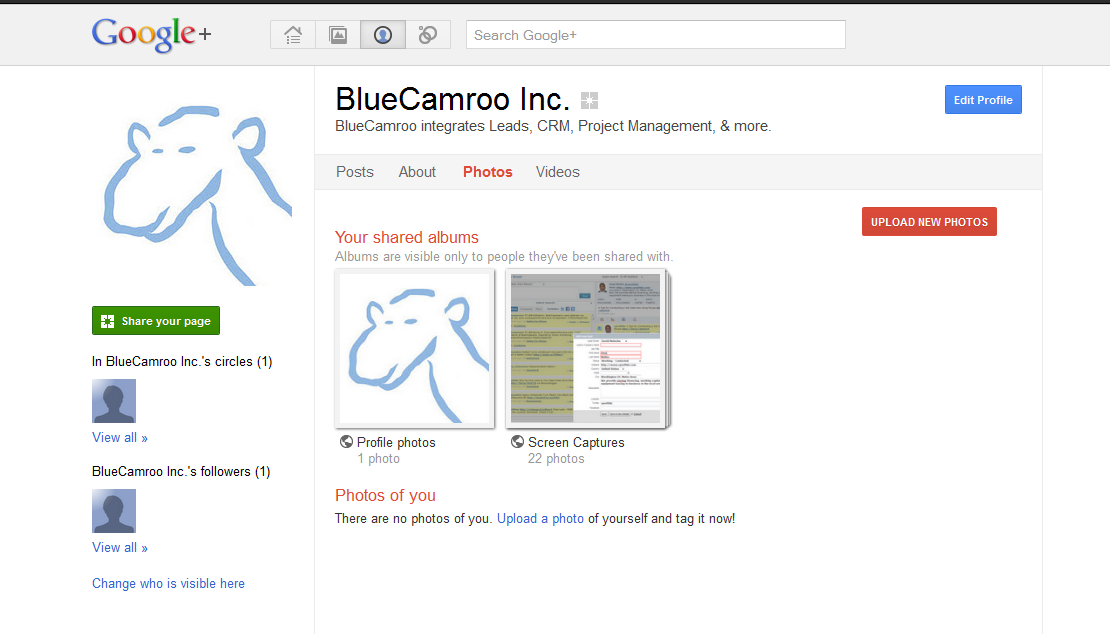Select the Photos tab

click(488, 172)
